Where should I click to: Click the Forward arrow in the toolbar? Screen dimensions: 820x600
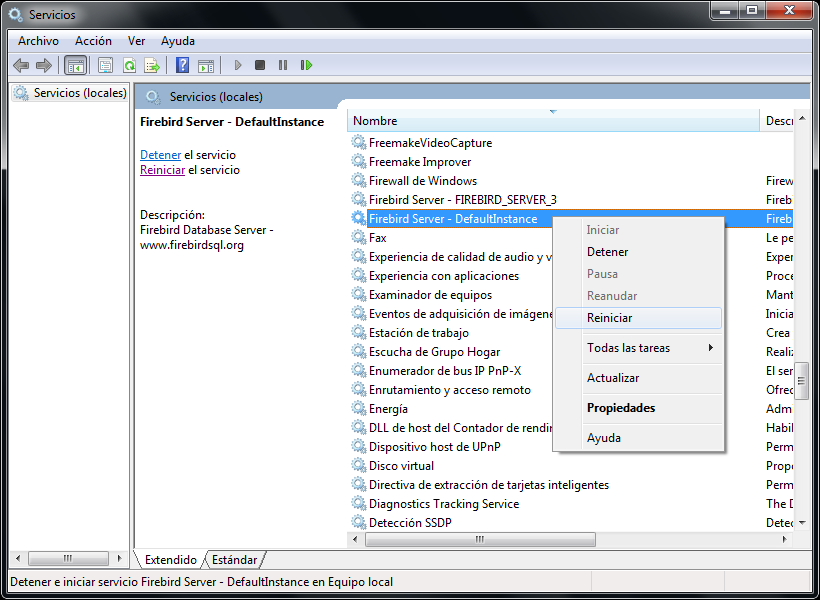click(x=43, y=65)
